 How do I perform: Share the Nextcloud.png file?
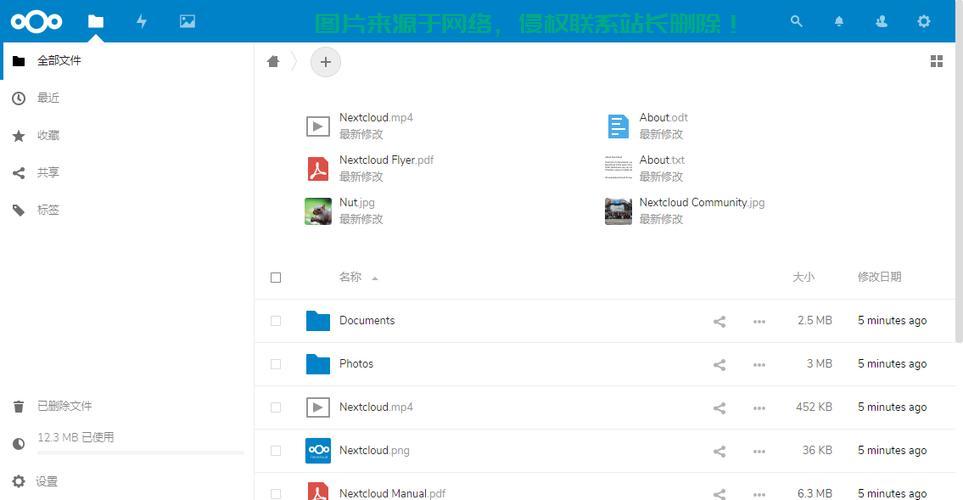pyautogui.click(x=719, y=451)
